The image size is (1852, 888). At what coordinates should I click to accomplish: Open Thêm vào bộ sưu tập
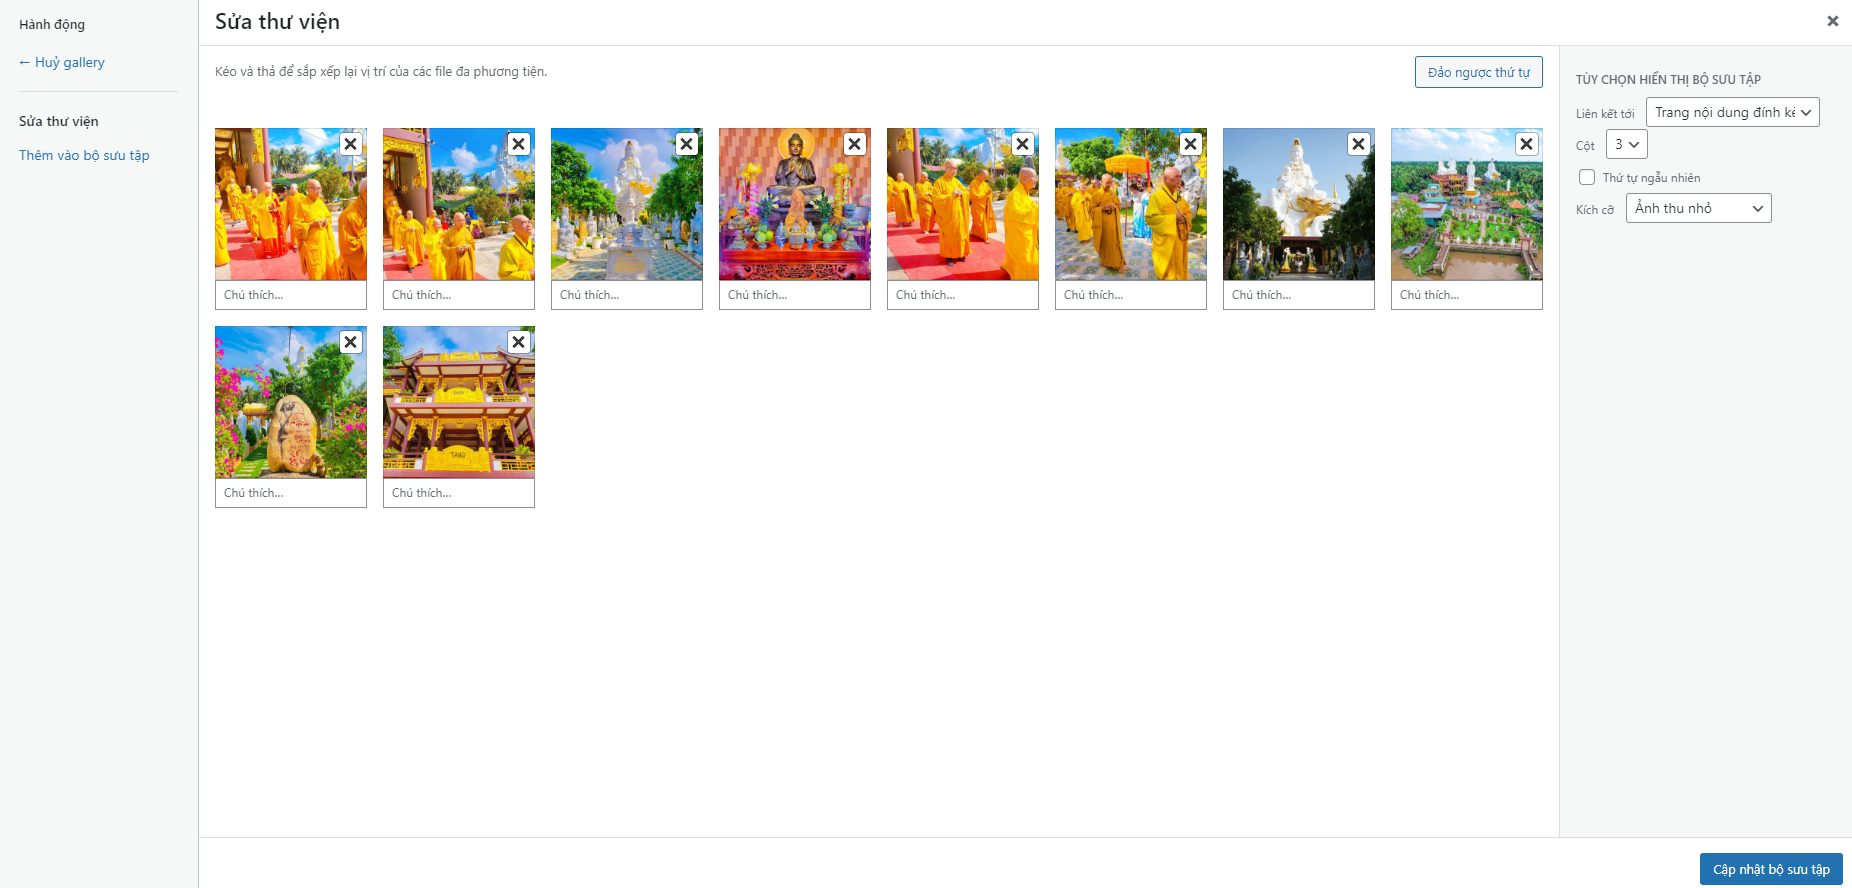tap(84, 155)
